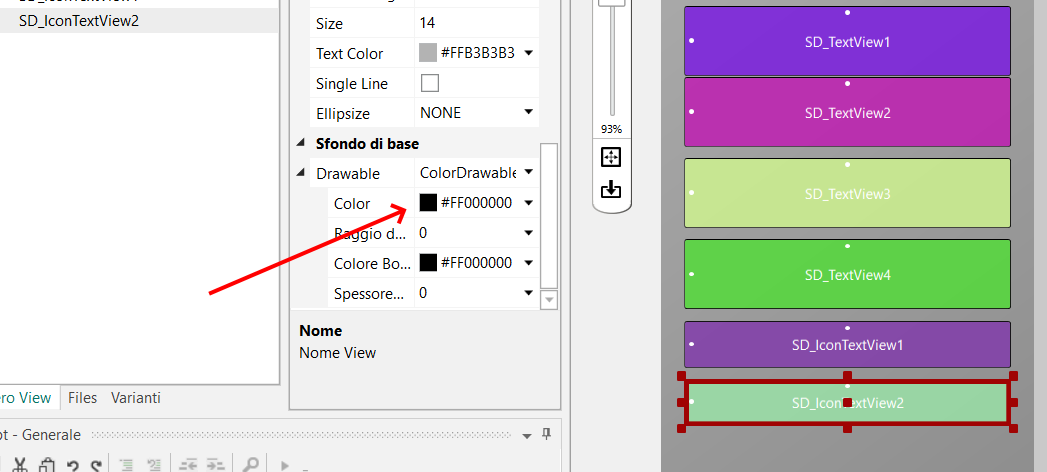Toggle the Single Line checkbox
The height and width of the screenshot is (472, 1047).
(x=430, y=83)
